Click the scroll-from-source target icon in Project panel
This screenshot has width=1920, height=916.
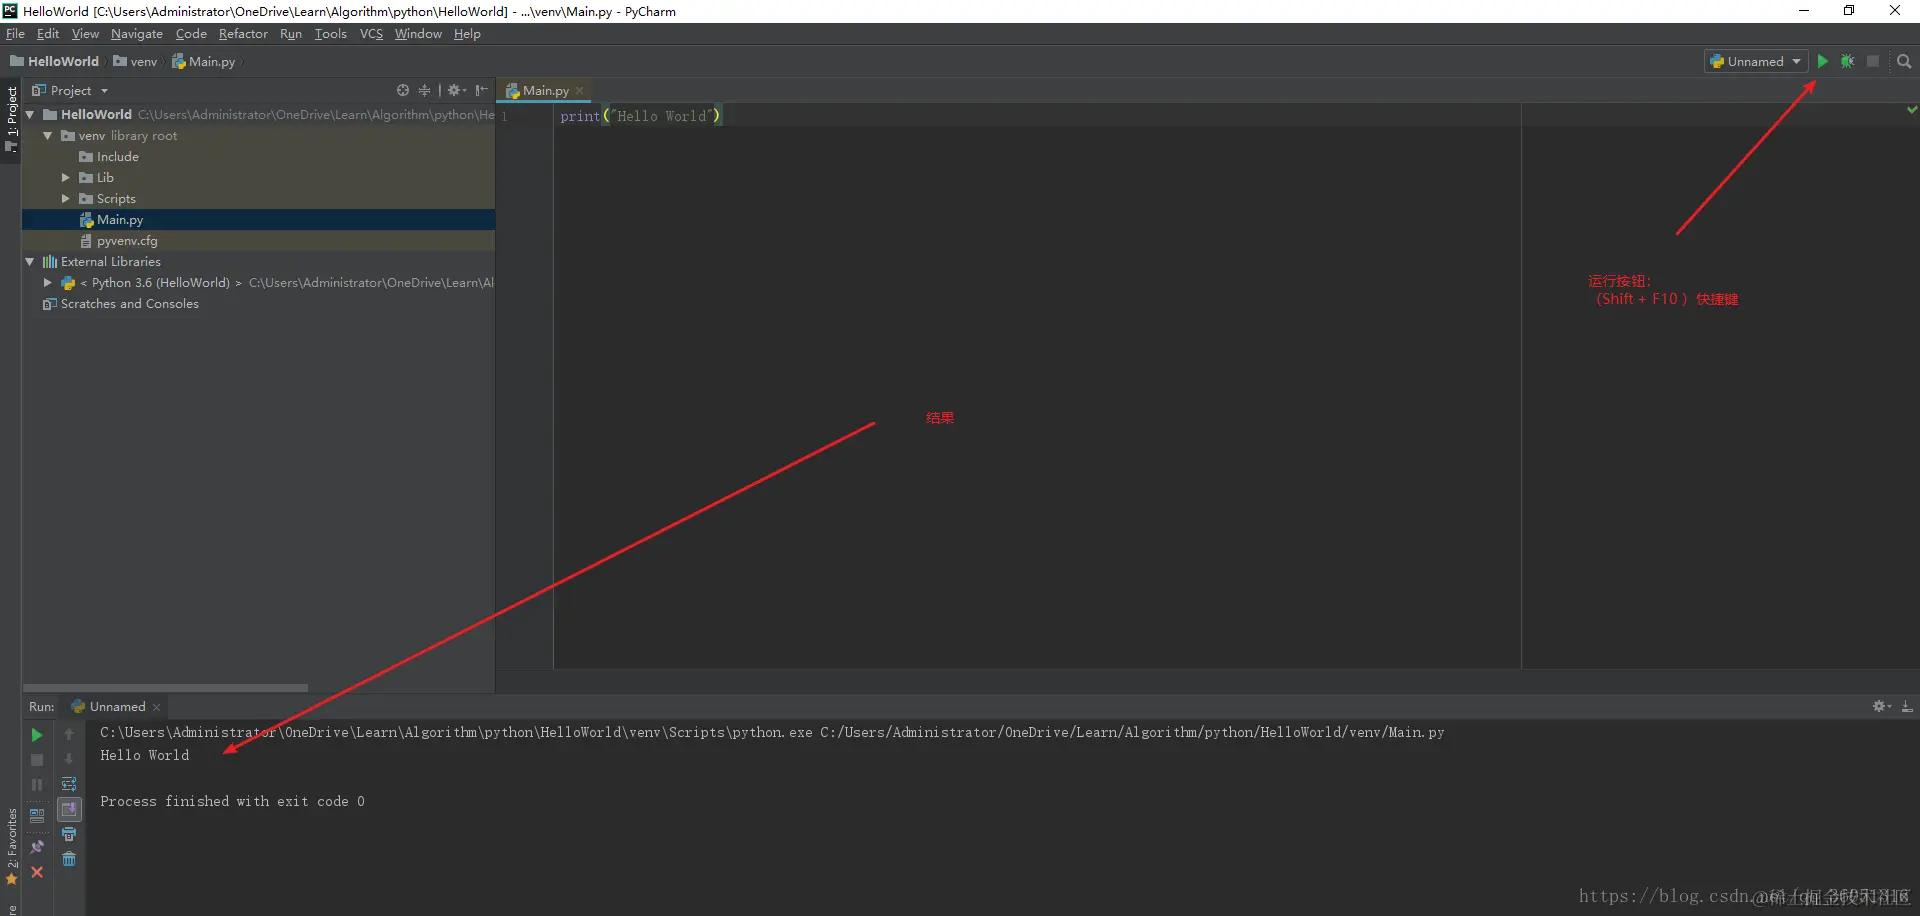tap(403, 90)
